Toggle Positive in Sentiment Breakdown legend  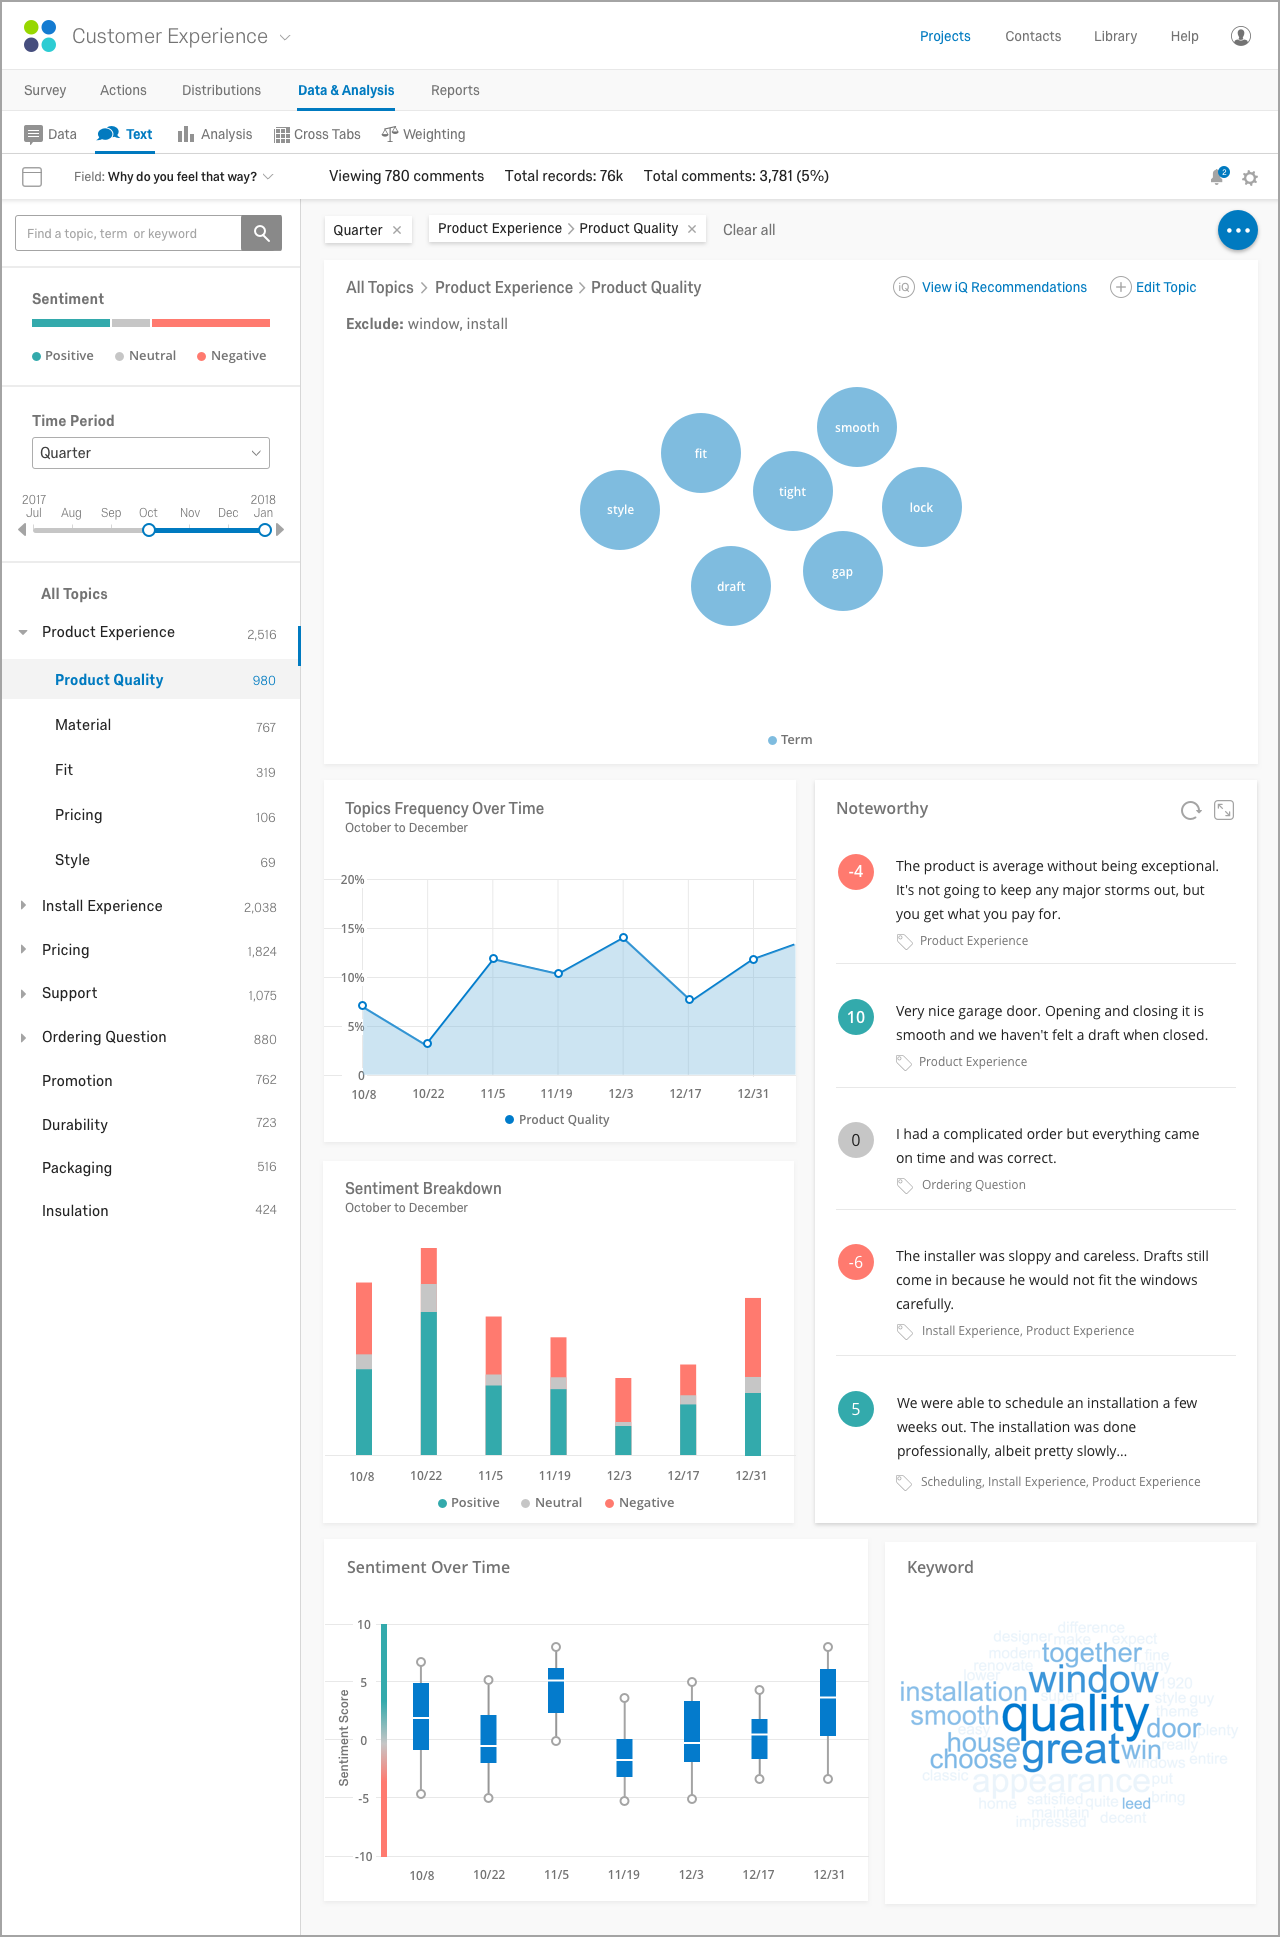pyautogui.click(x=469, y=1502)
